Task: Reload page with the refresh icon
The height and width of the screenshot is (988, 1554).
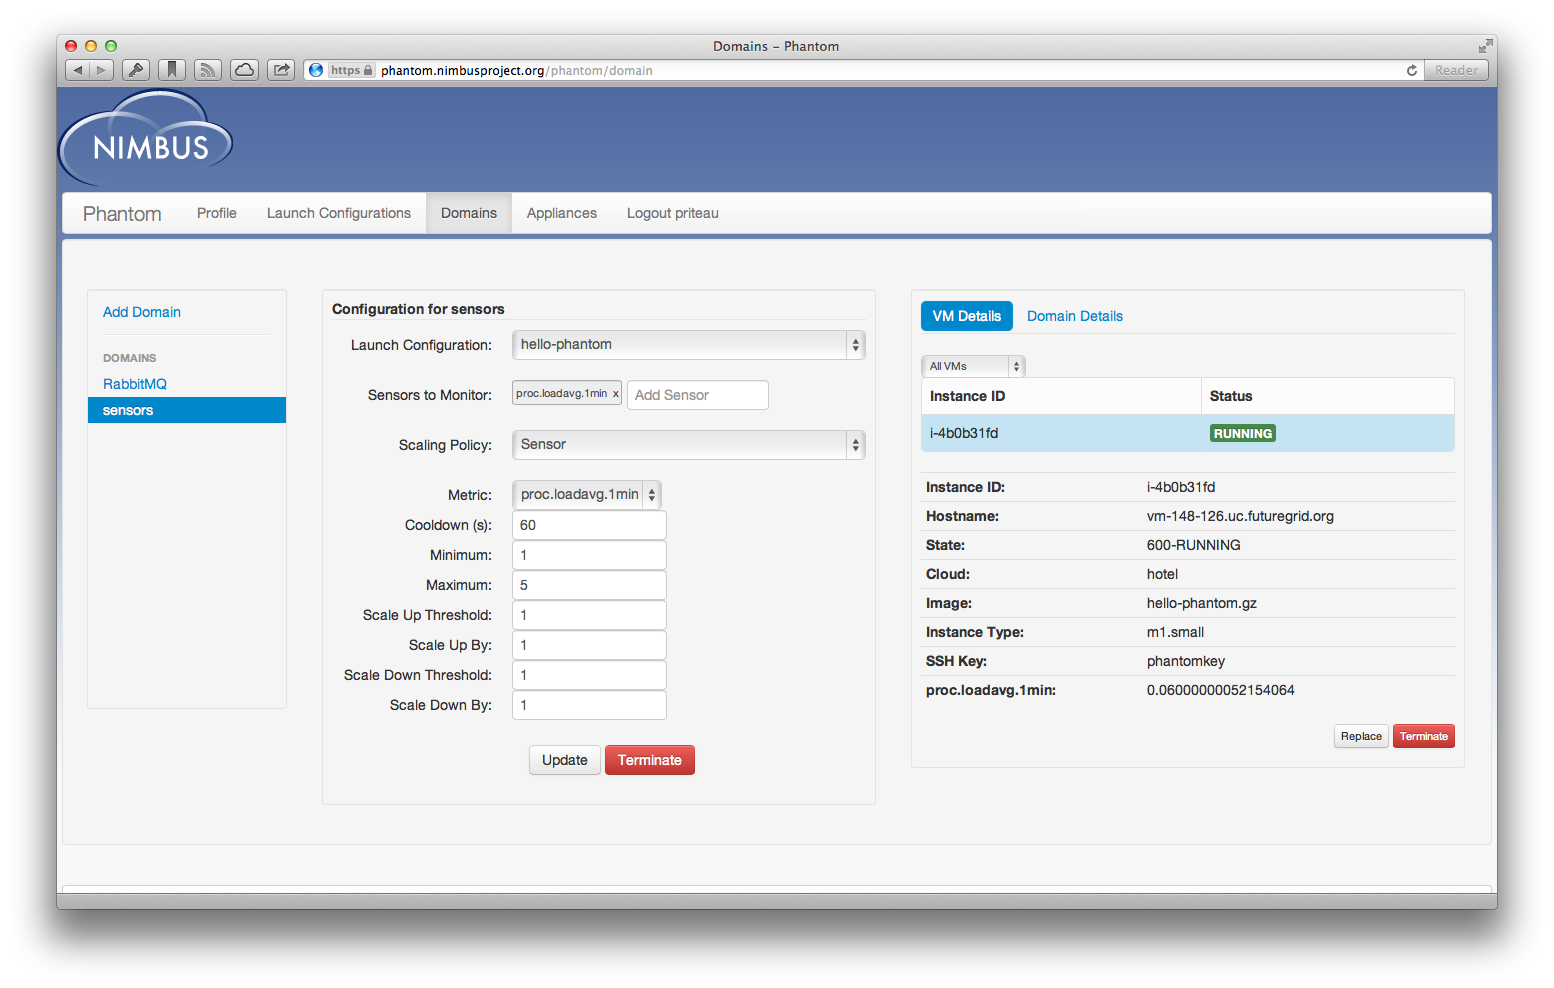Action: pos(1411,70)
